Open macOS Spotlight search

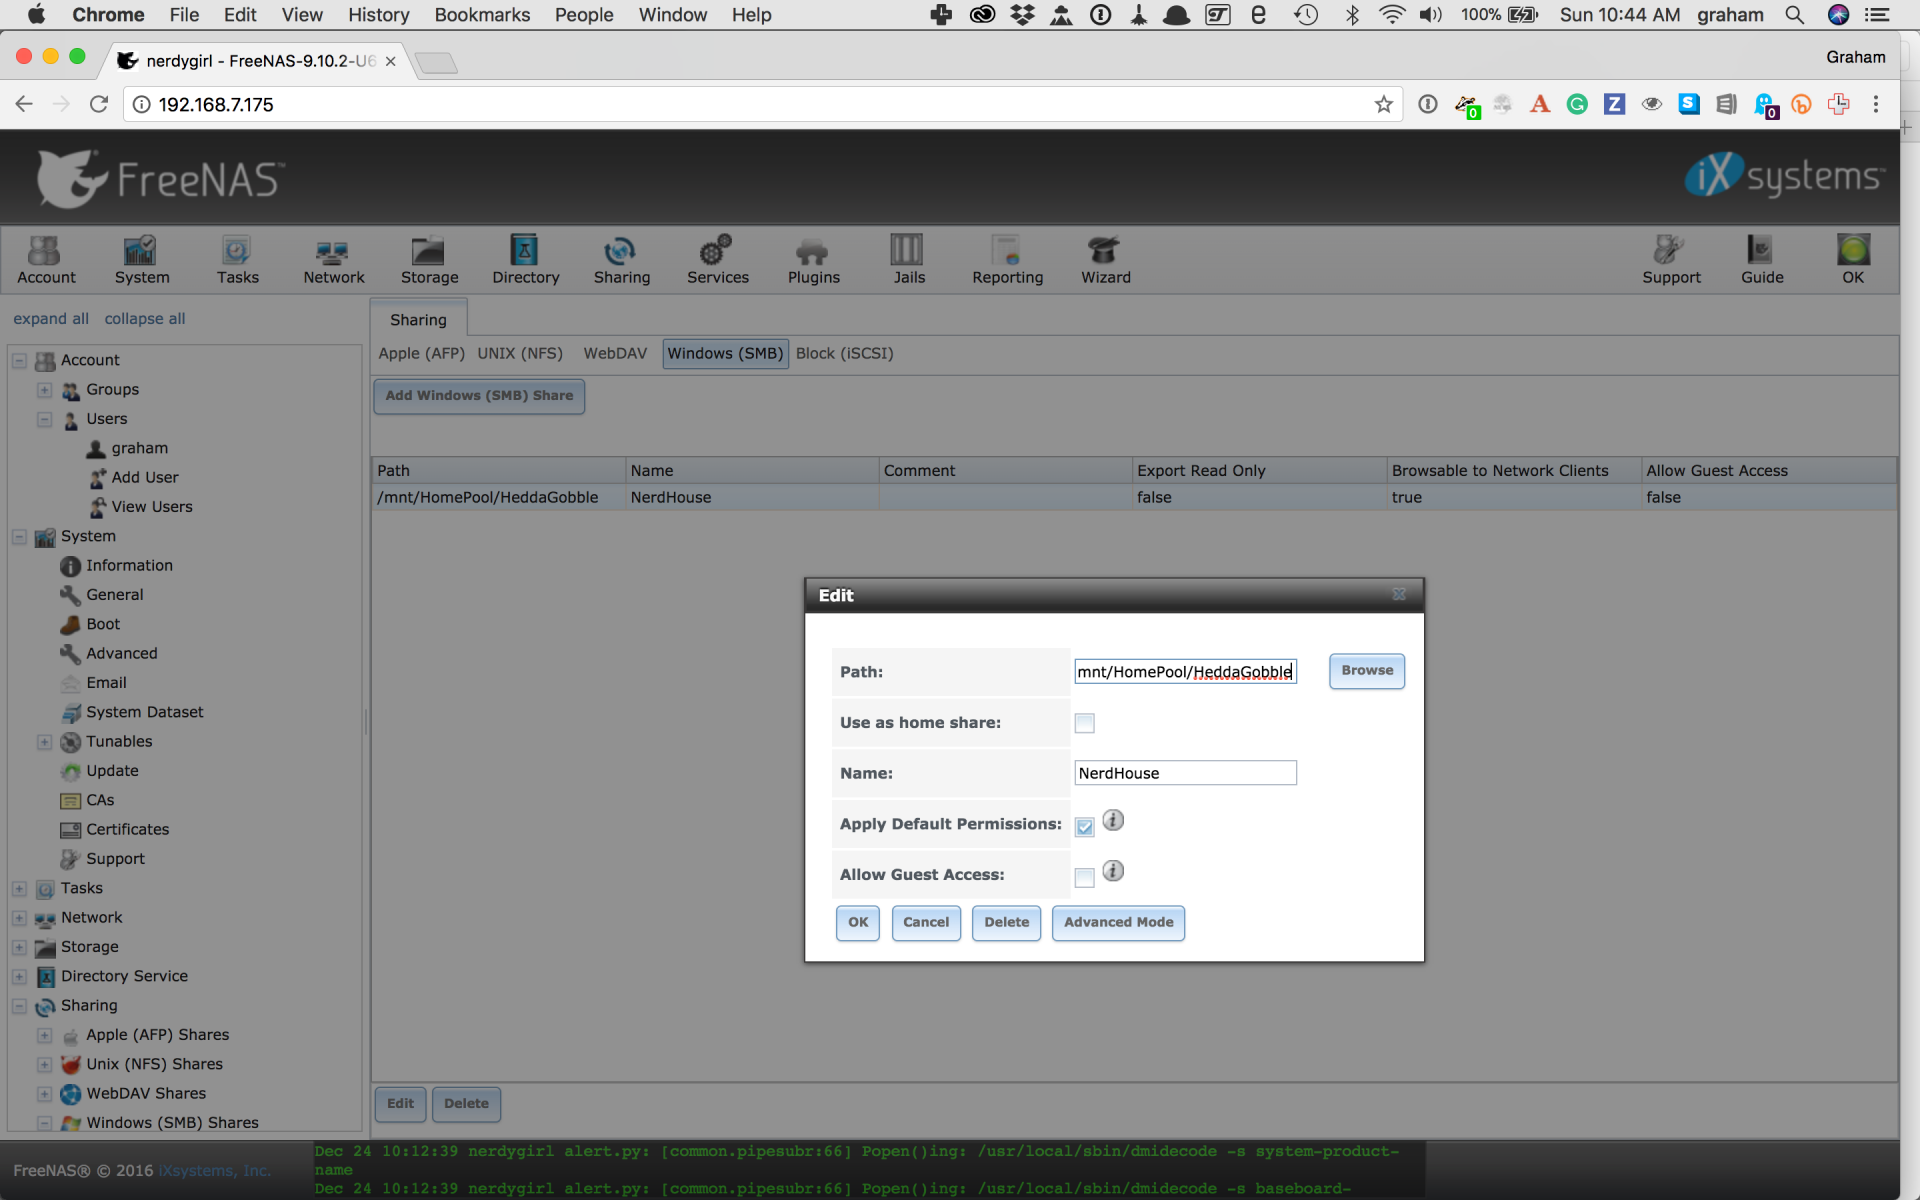tap(1795, 15)
